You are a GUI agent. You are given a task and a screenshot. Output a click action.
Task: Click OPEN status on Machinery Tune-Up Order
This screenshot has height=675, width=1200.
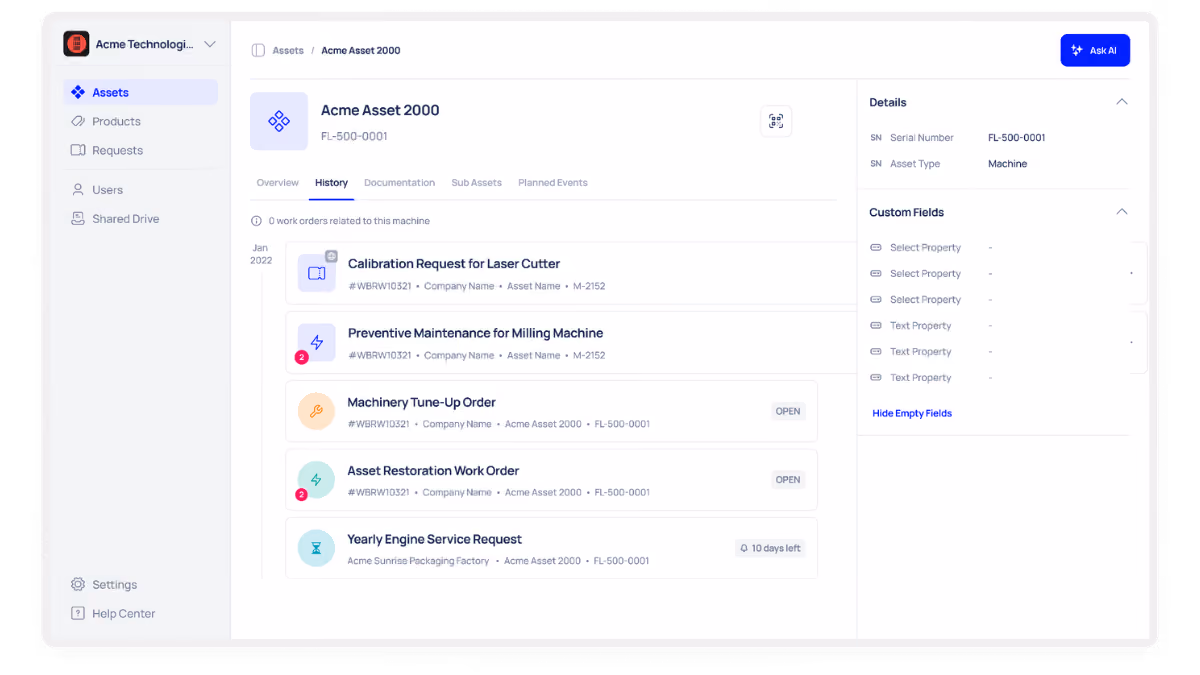click(788, 411)
